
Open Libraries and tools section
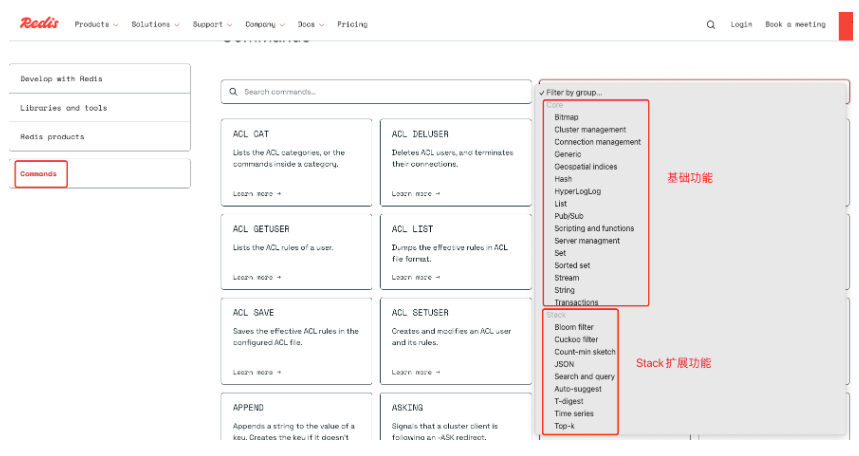pos(100,108)
